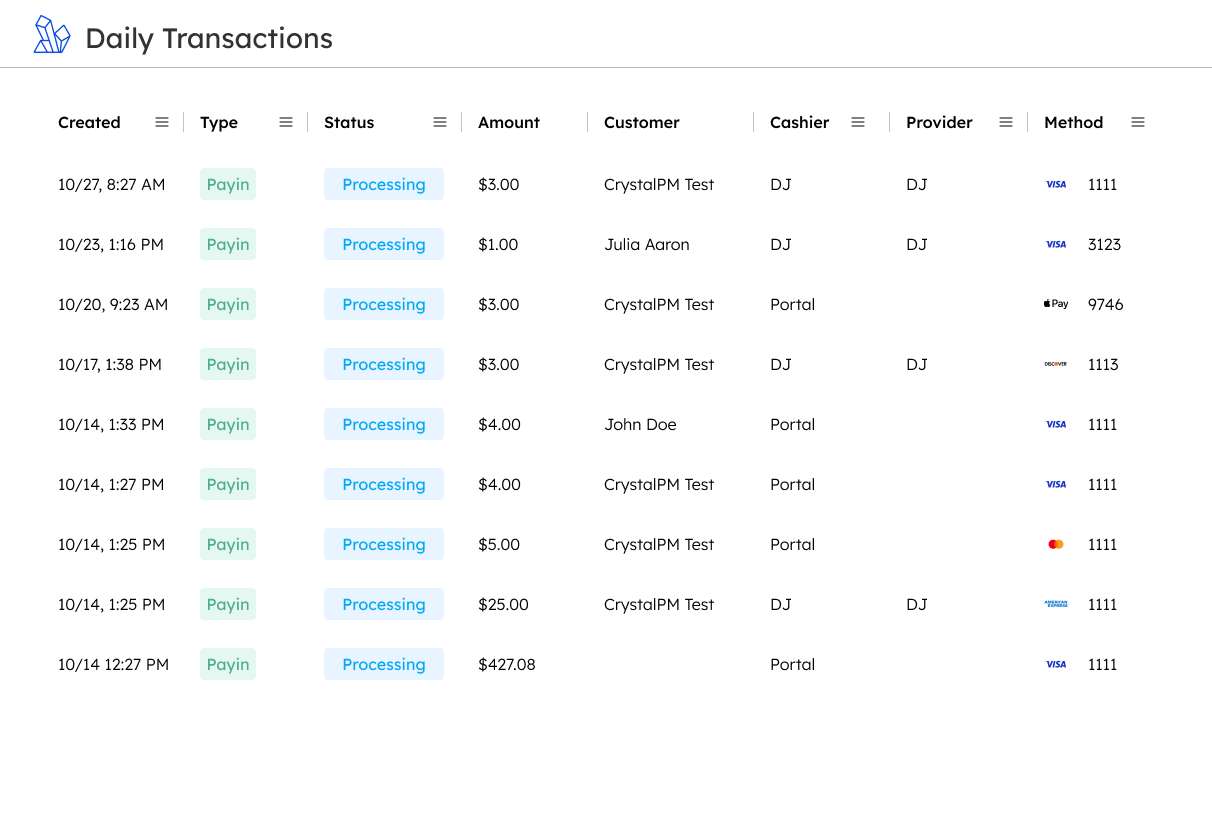Open the Method column menu icon
1212x816 pixels.
(x=1138, y=122)
